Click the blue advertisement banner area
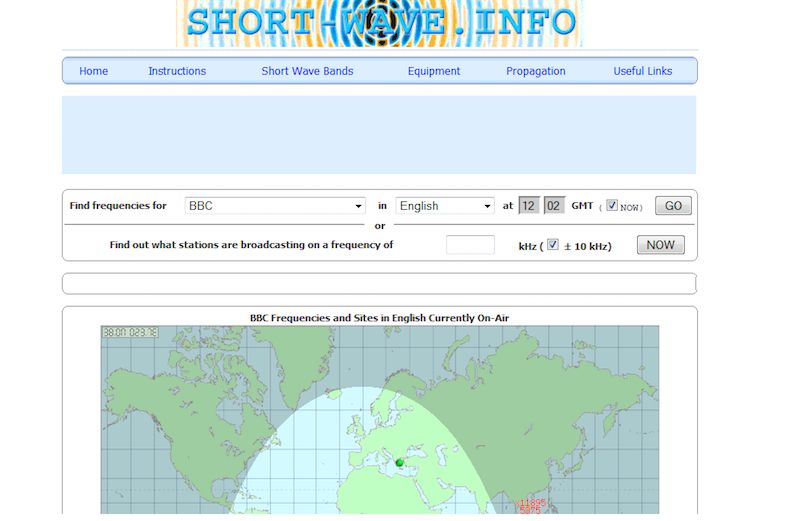802x521 pixels. [379, 135]
